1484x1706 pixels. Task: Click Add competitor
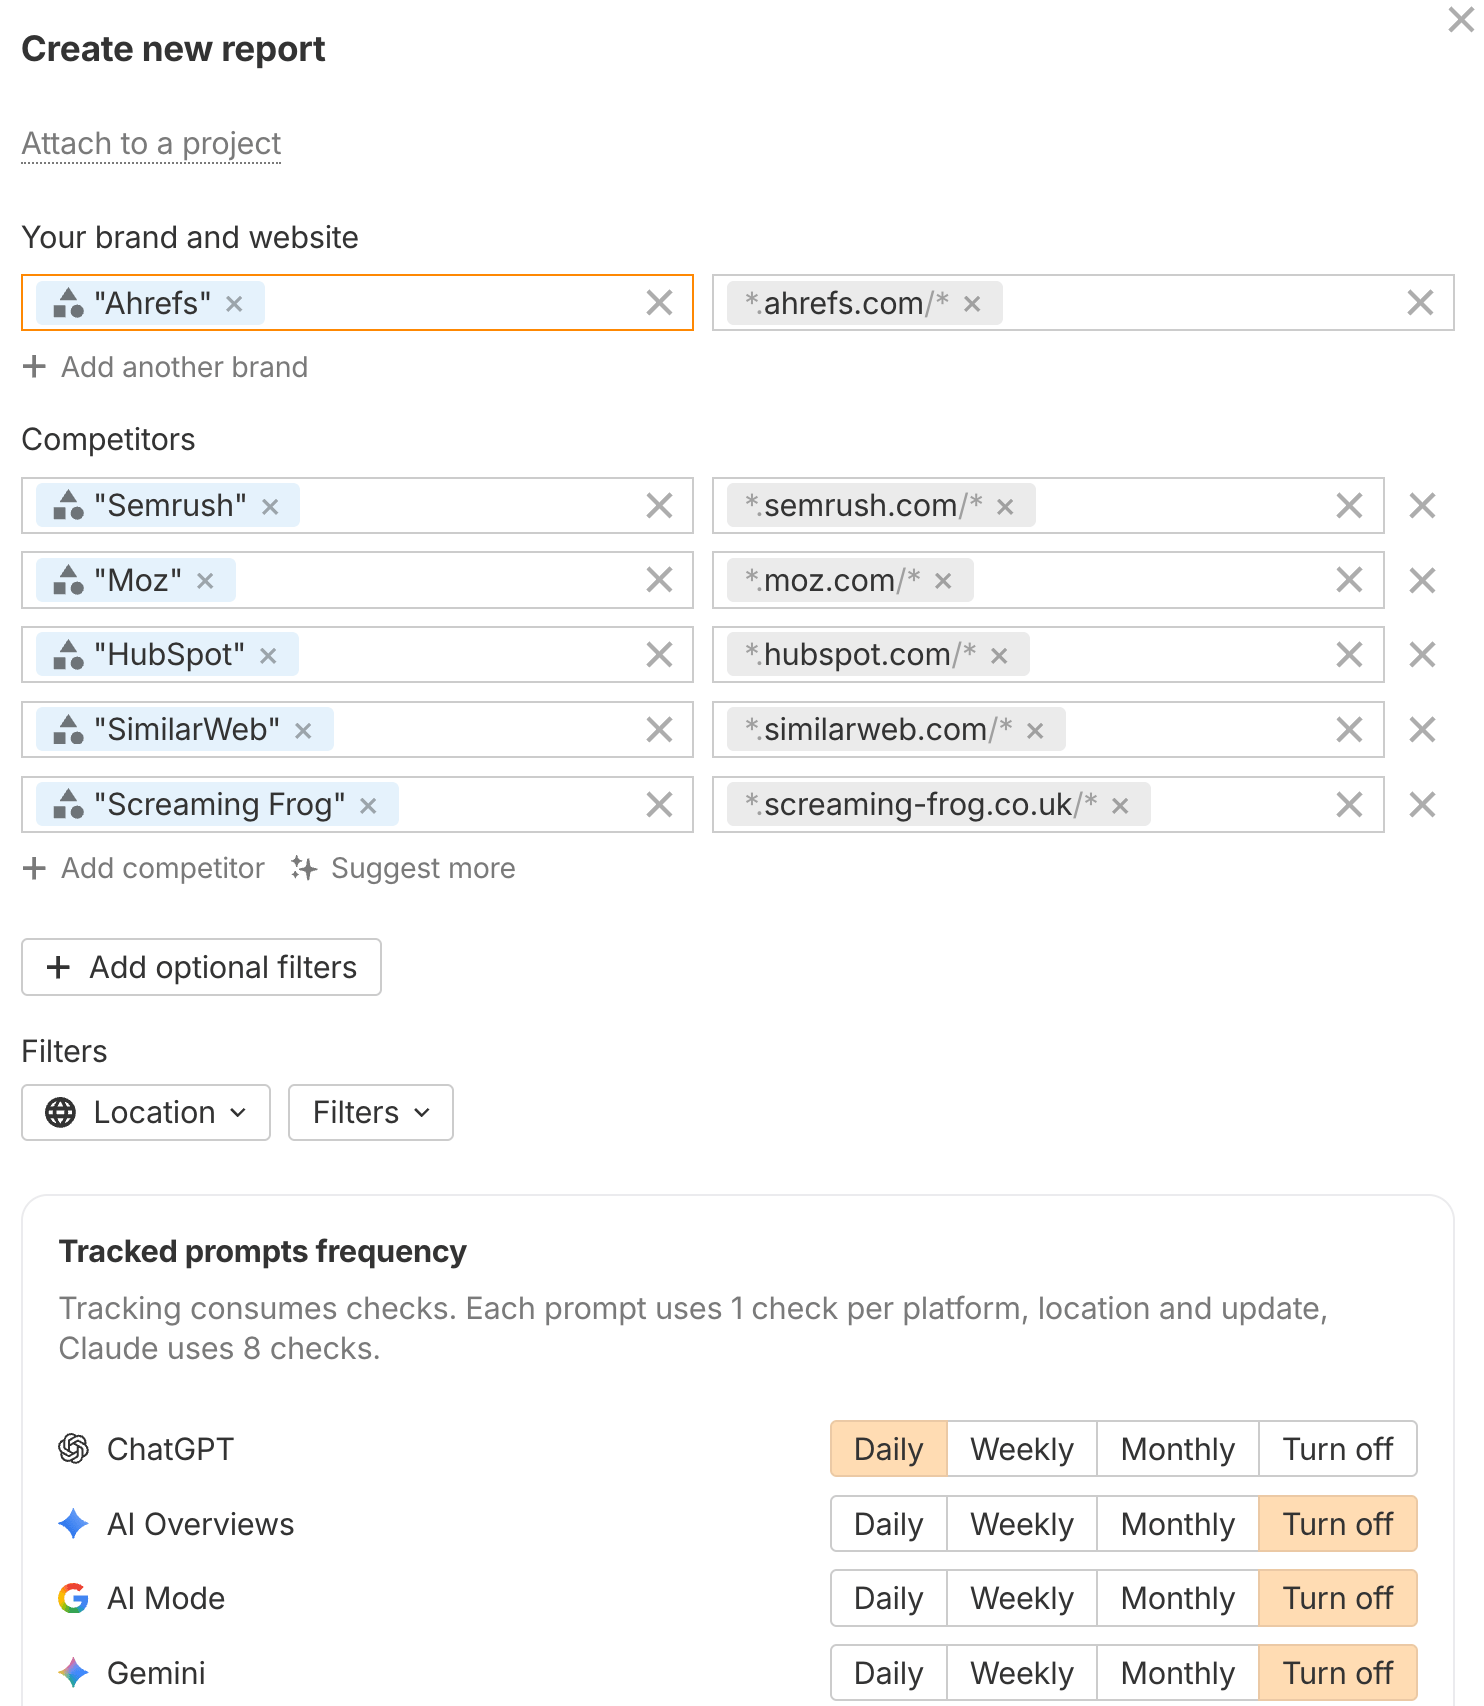tap(144, 868)
